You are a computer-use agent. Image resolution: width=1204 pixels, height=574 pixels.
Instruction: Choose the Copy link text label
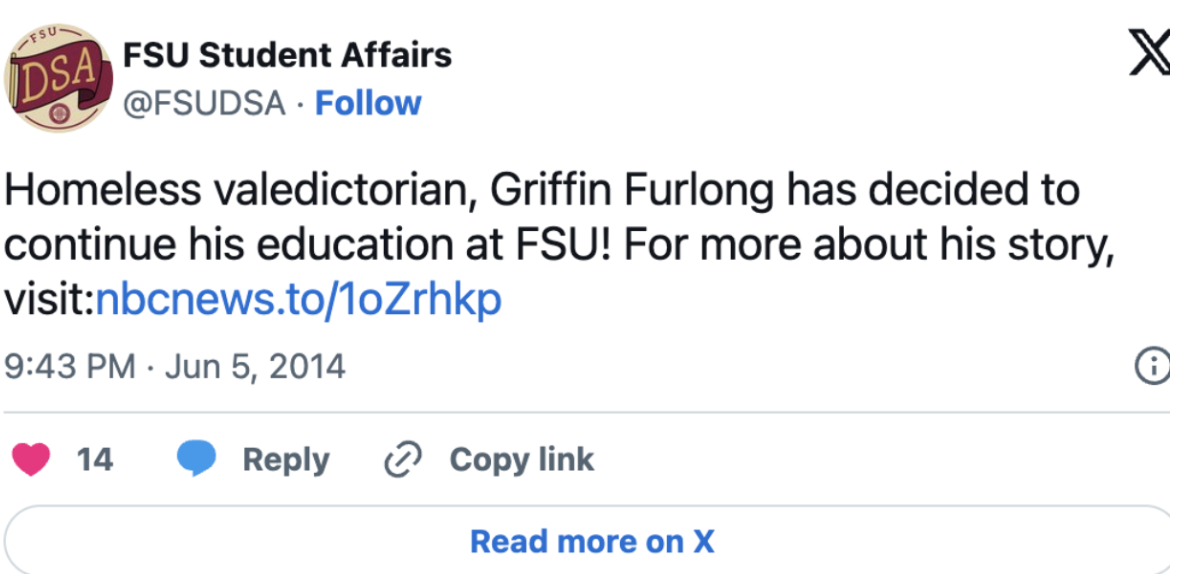pyautogui.click(x=522, y=460)
